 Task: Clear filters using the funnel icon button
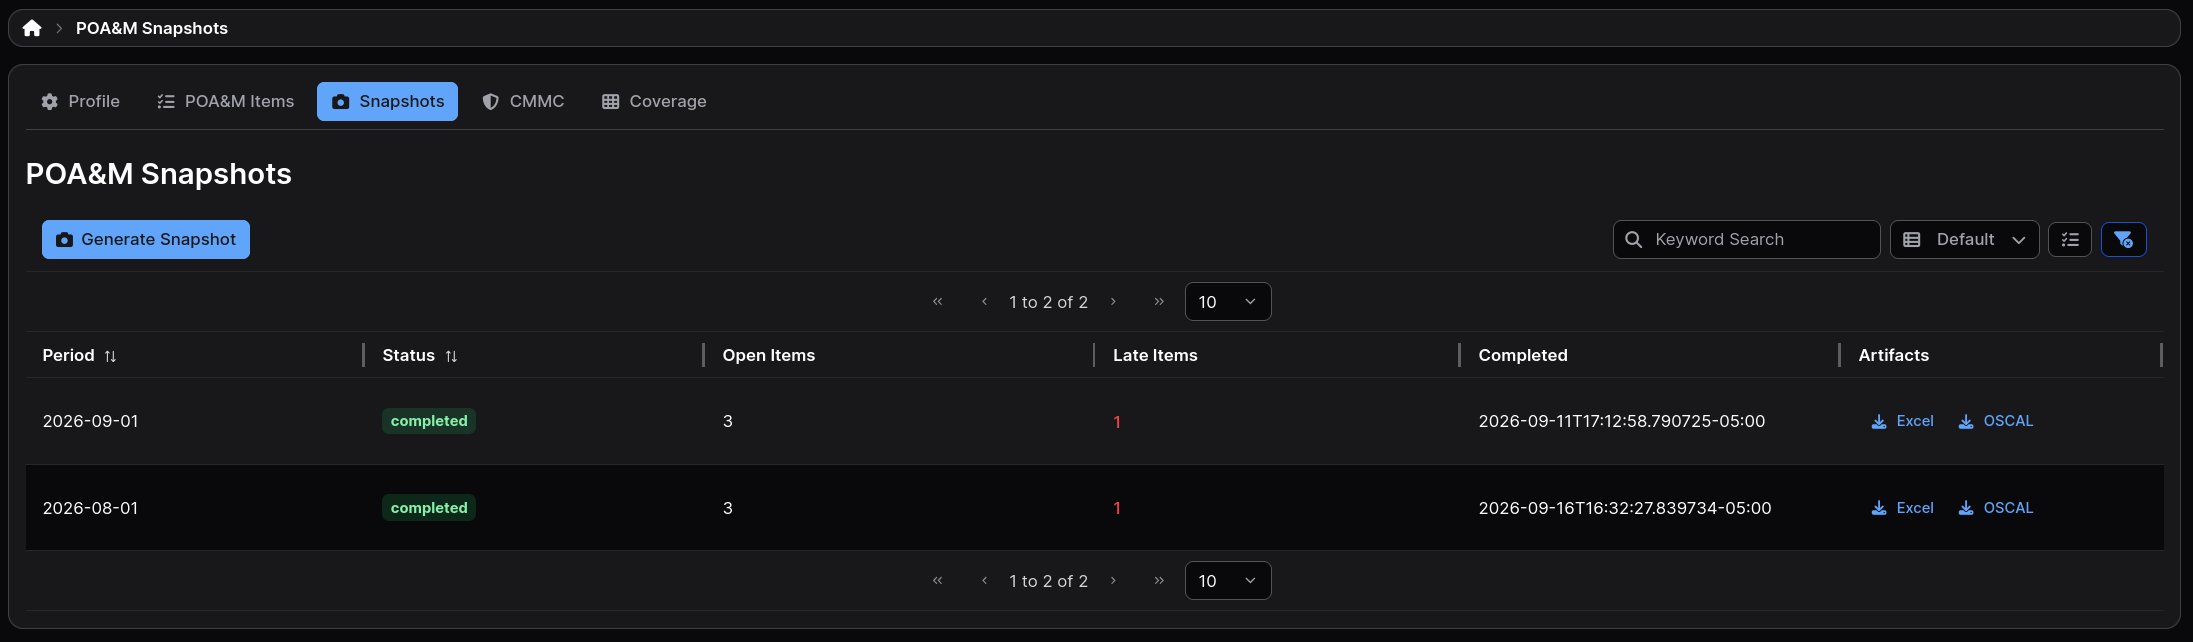point(2123,240)
